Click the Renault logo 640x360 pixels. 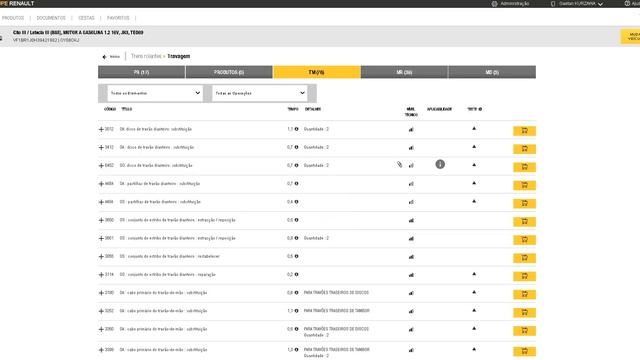click(x=17, y=3)
